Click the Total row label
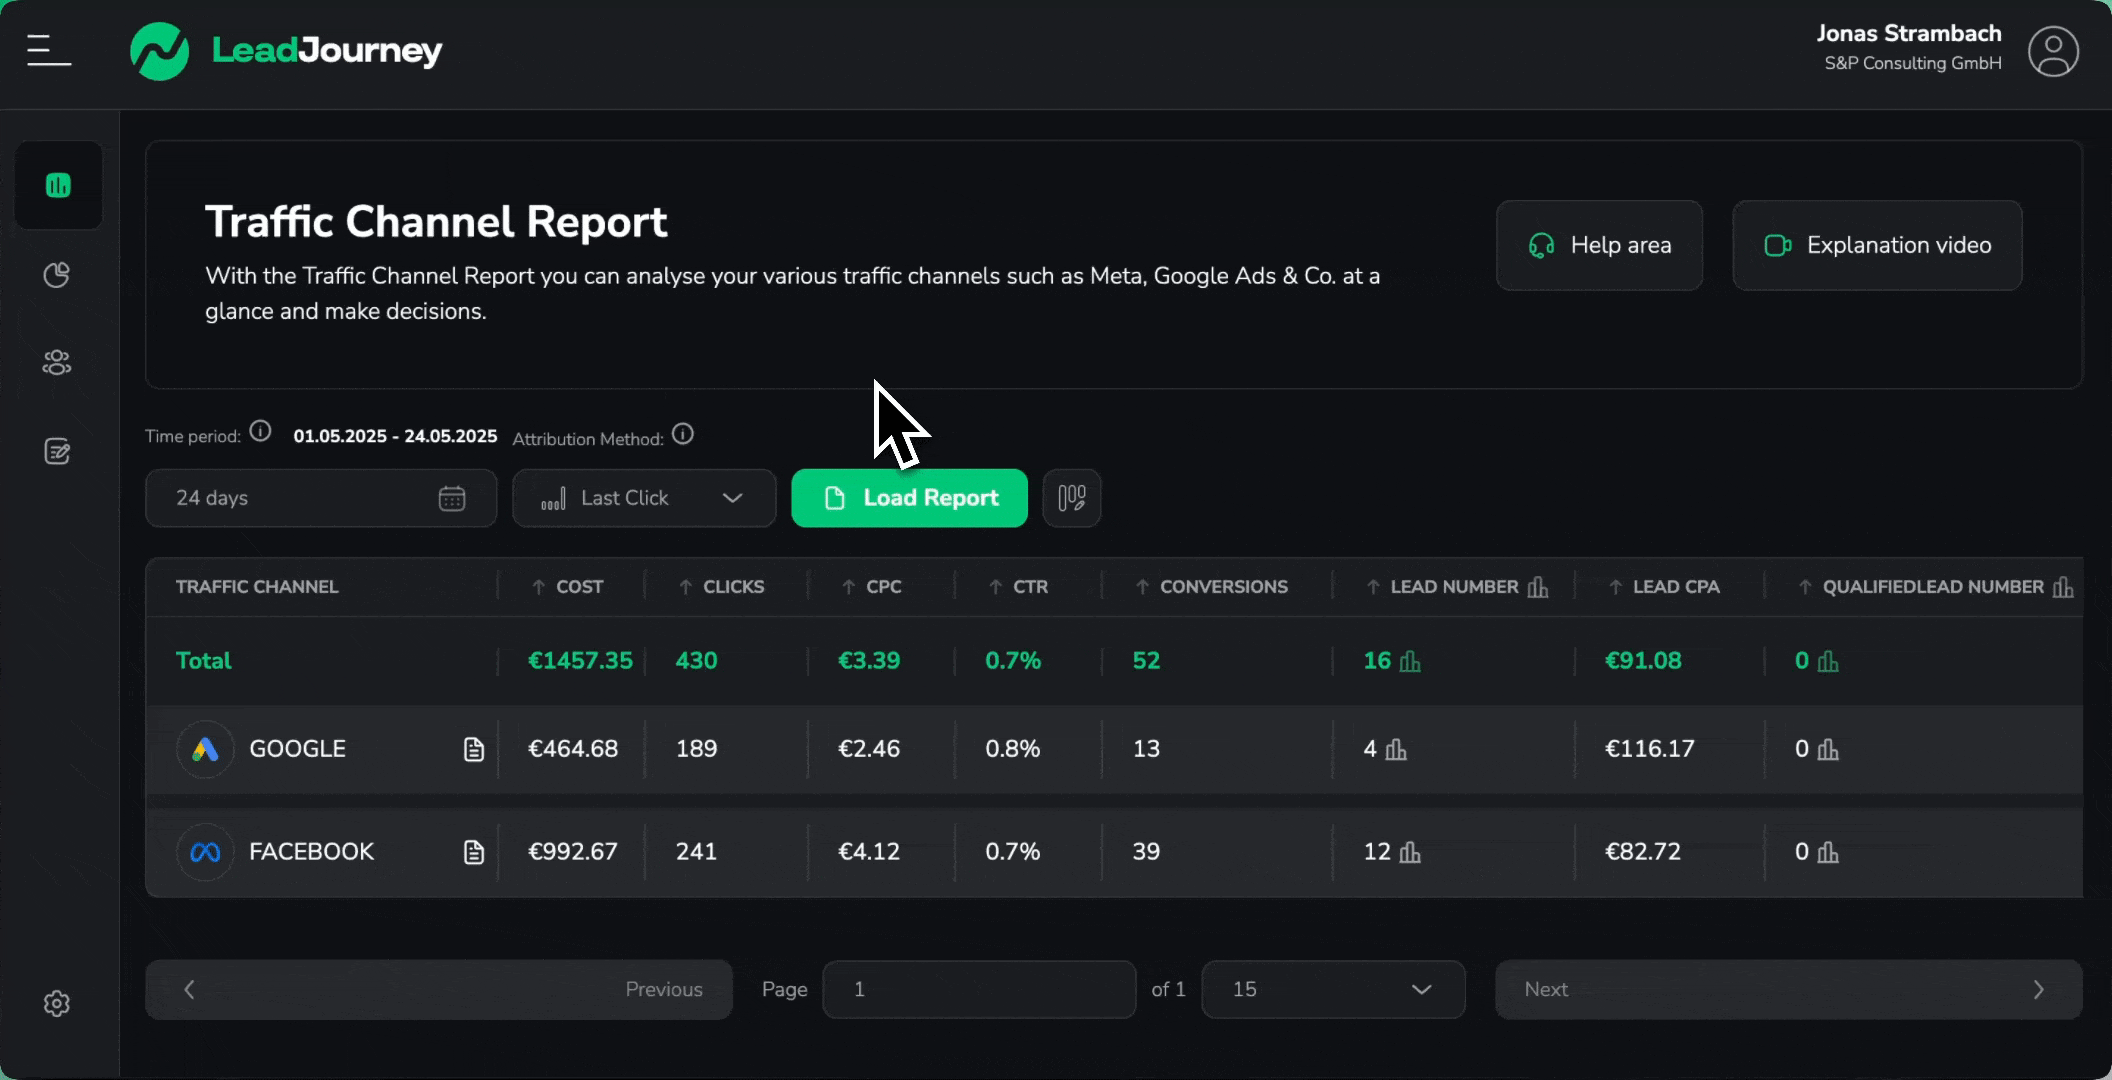 point(203,661)
